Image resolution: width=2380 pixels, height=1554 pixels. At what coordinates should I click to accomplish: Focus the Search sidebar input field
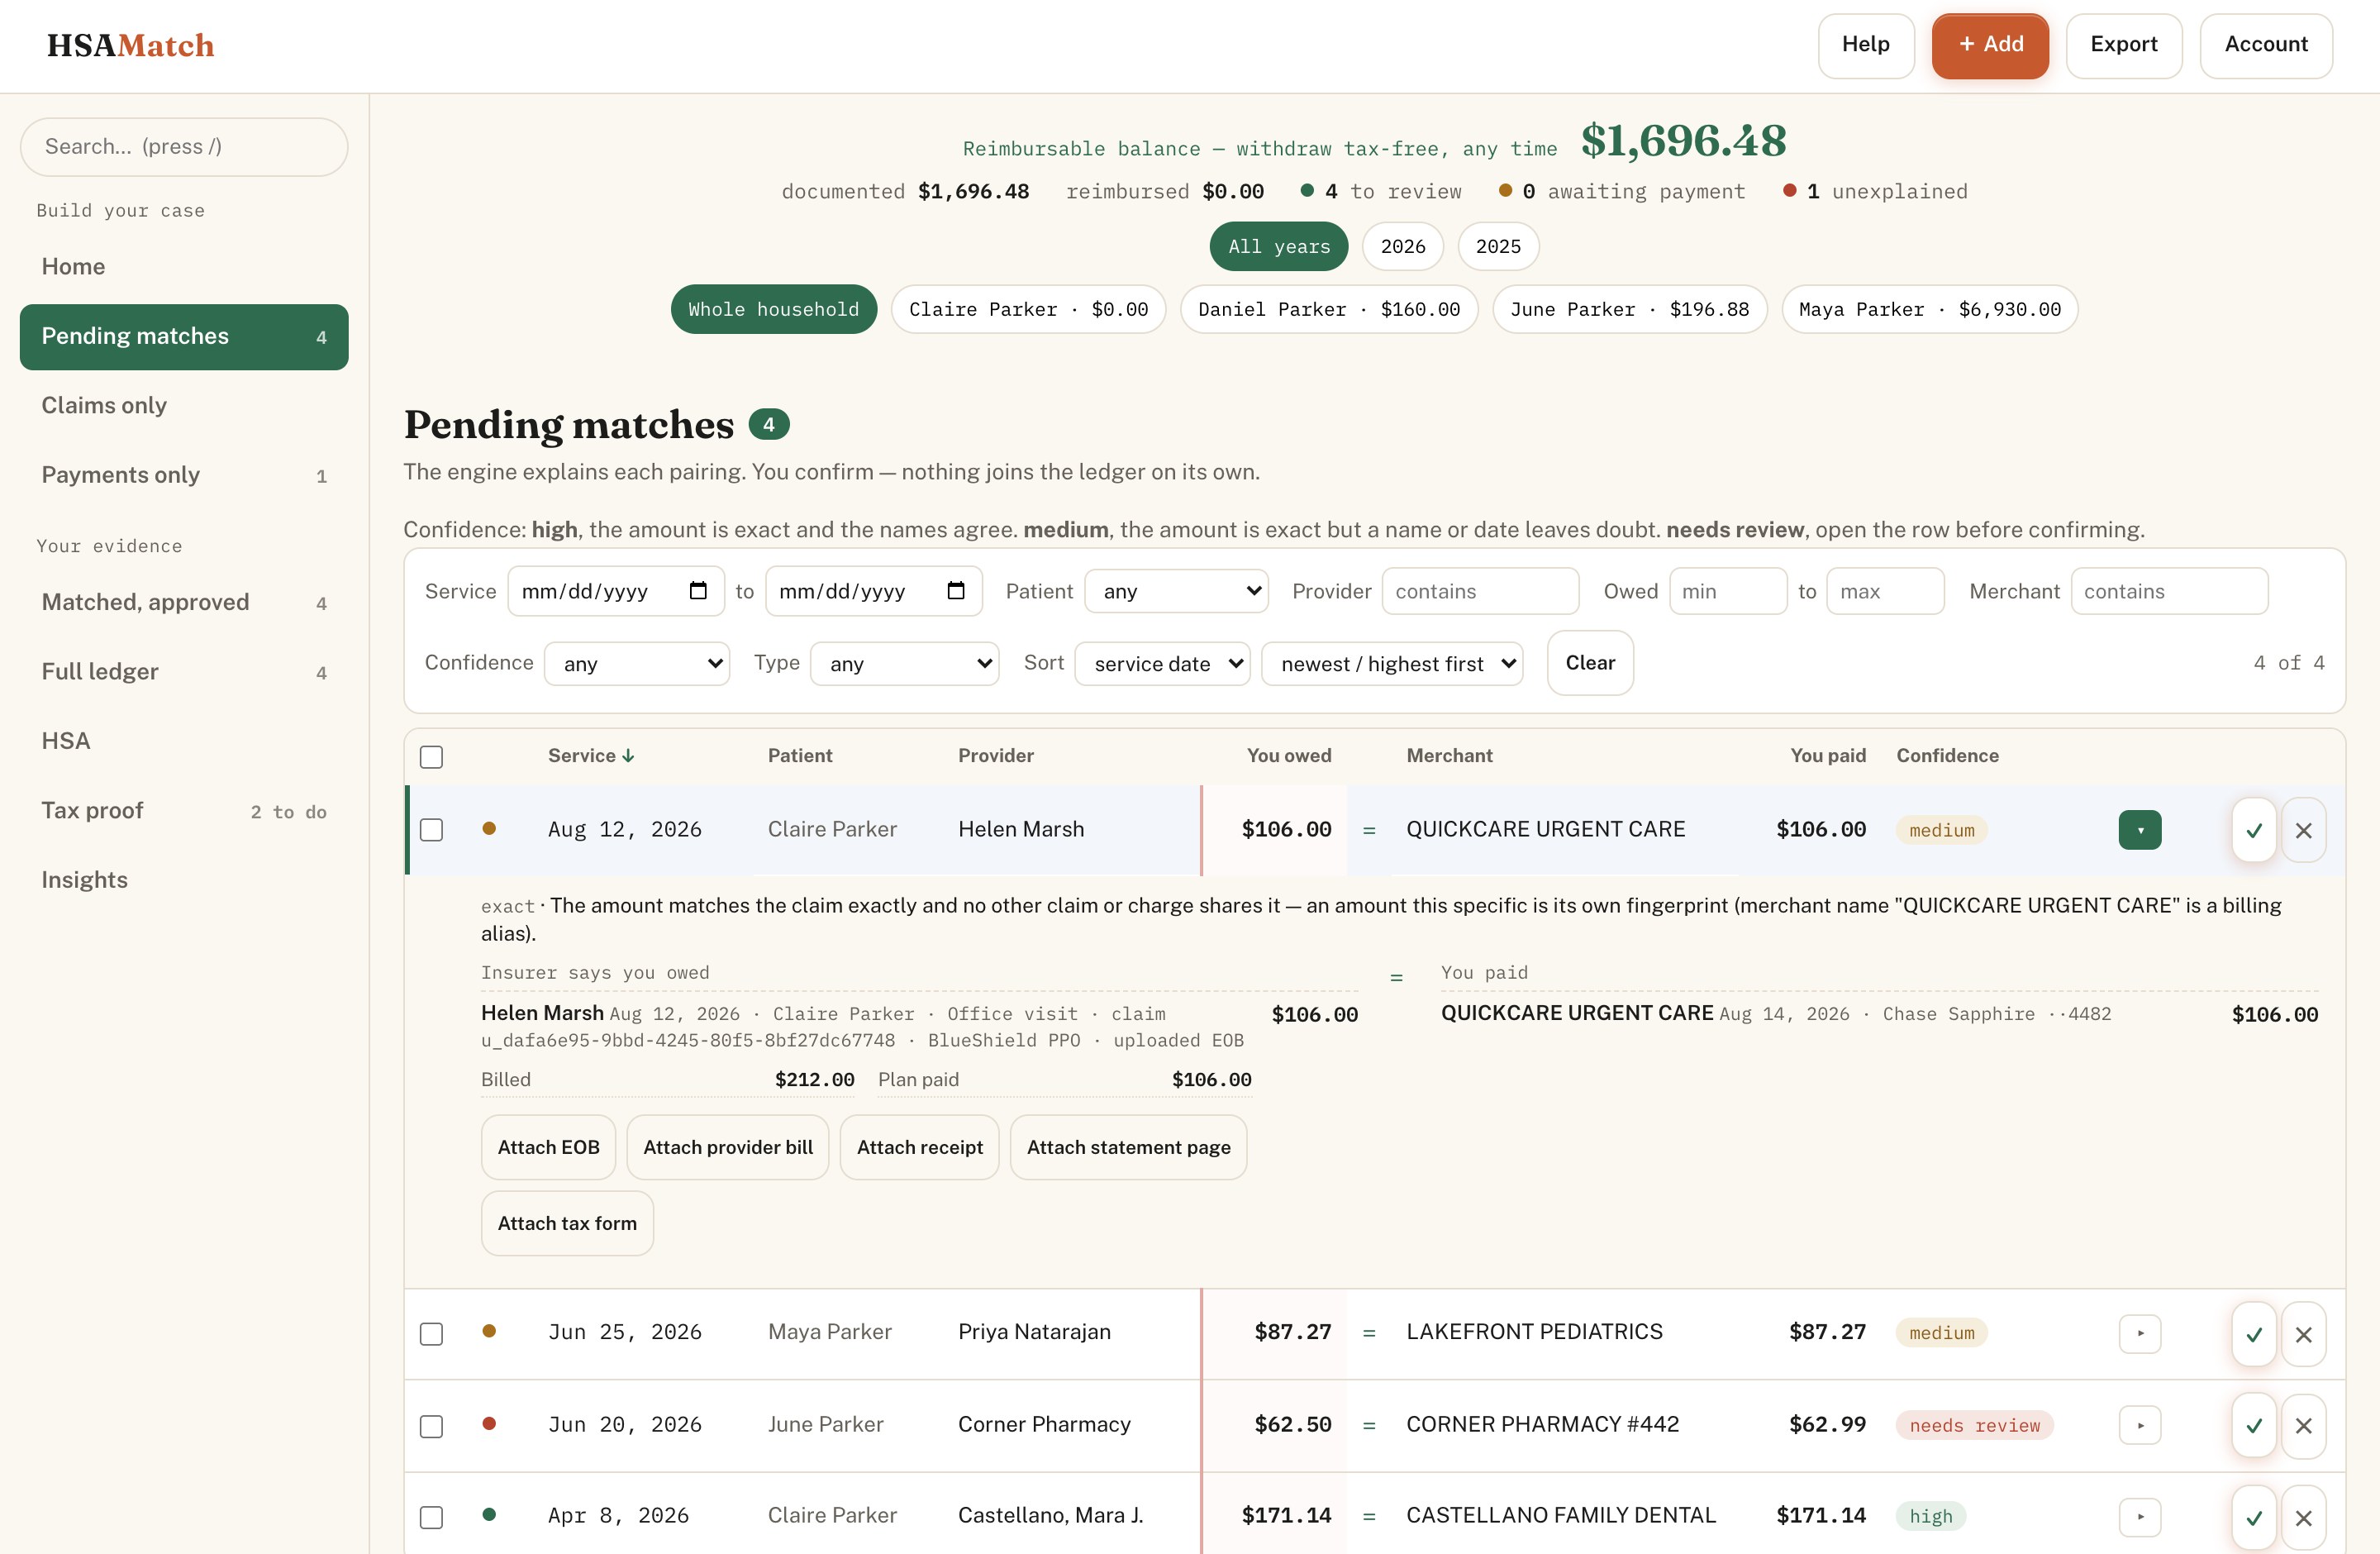[184, 147]
